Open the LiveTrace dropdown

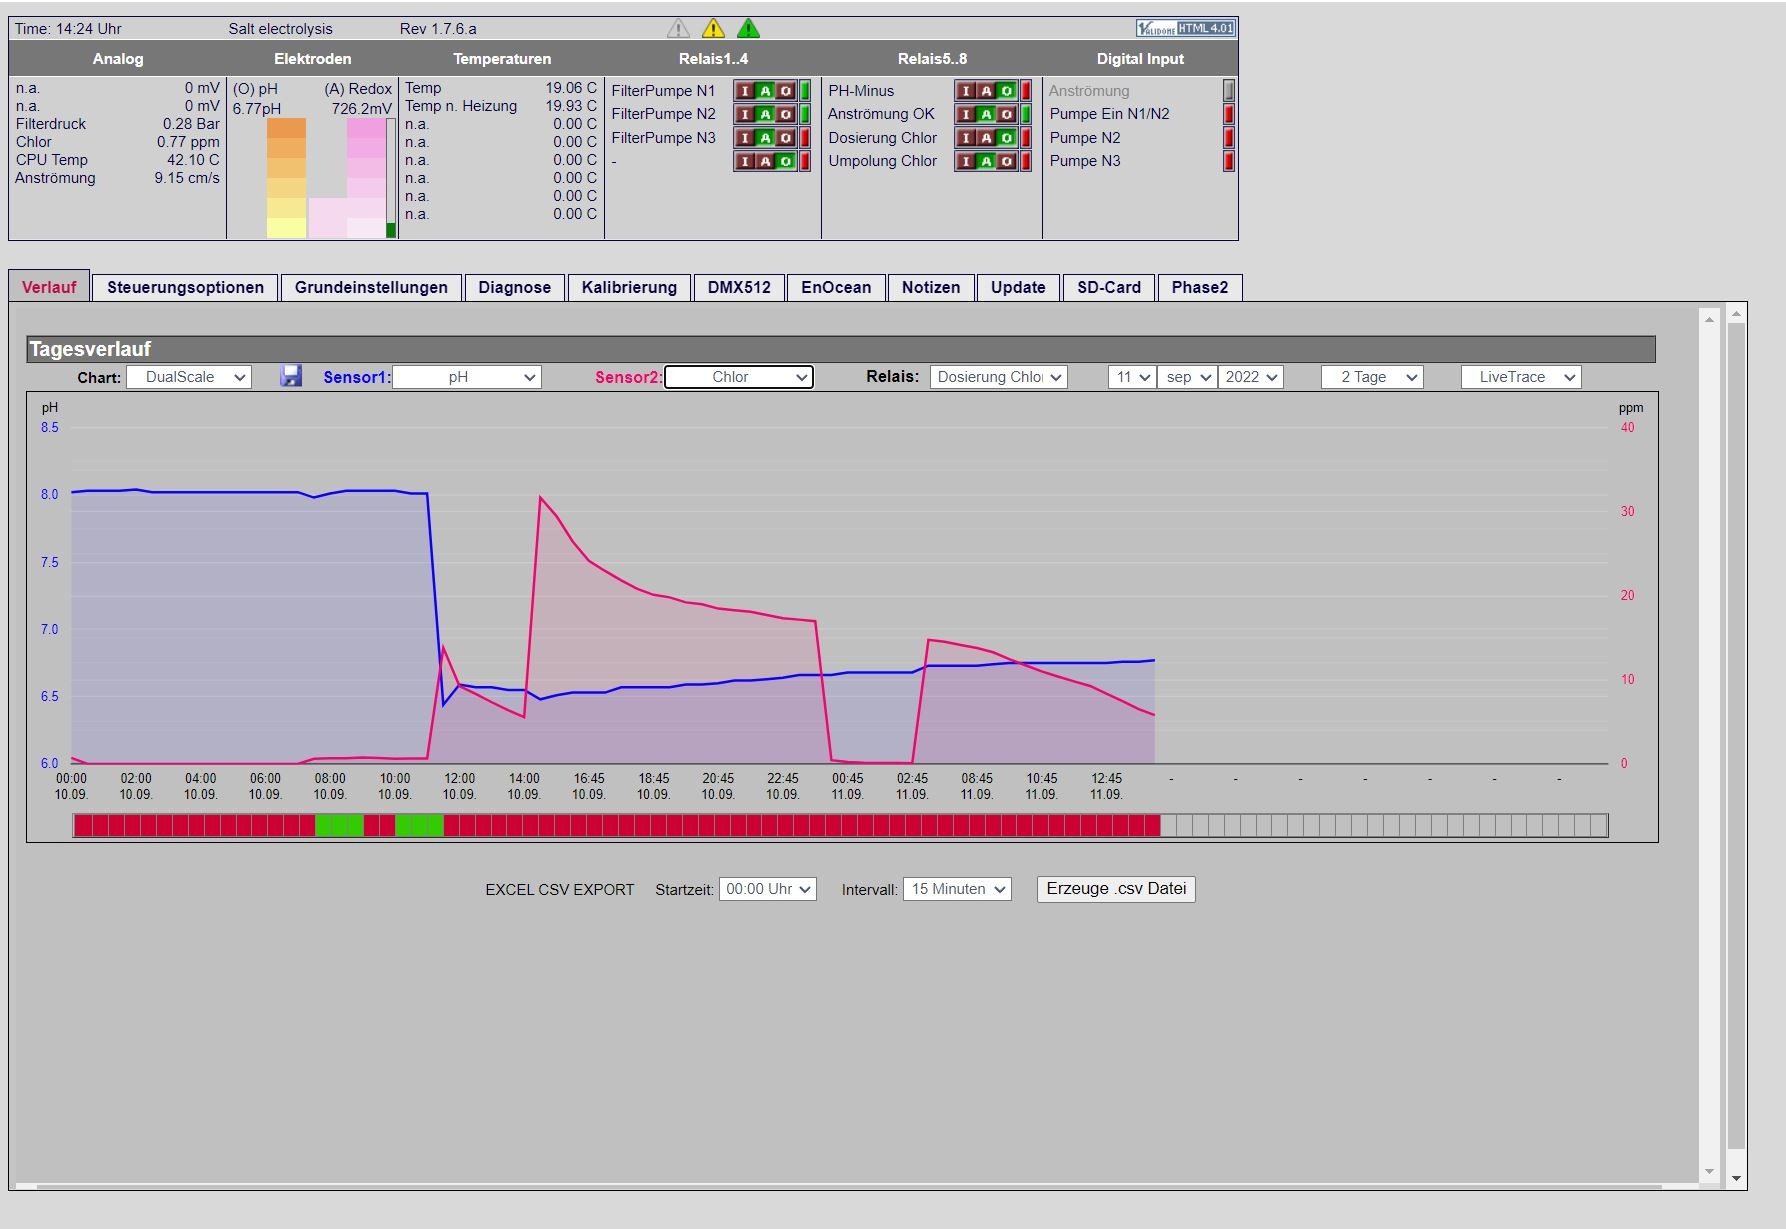(x=1521, y=377)
